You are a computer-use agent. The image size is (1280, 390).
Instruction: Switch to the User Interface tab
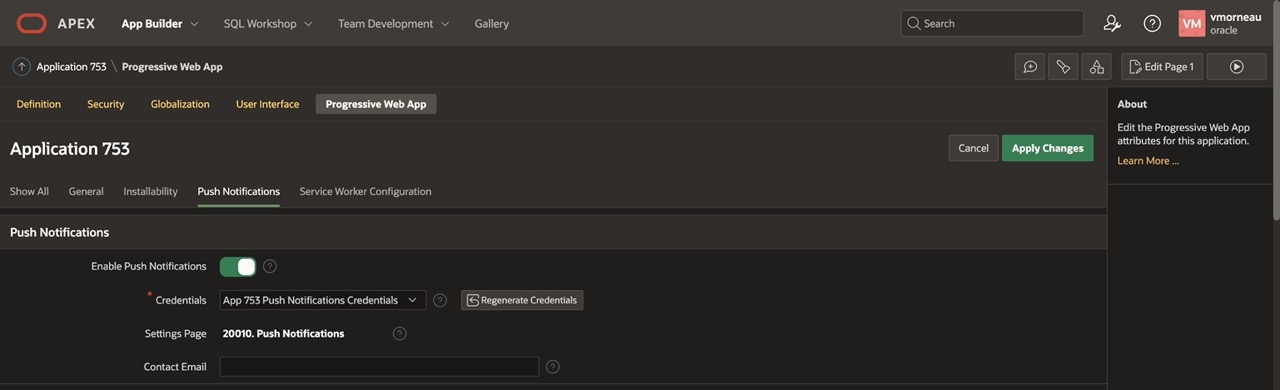267,104
